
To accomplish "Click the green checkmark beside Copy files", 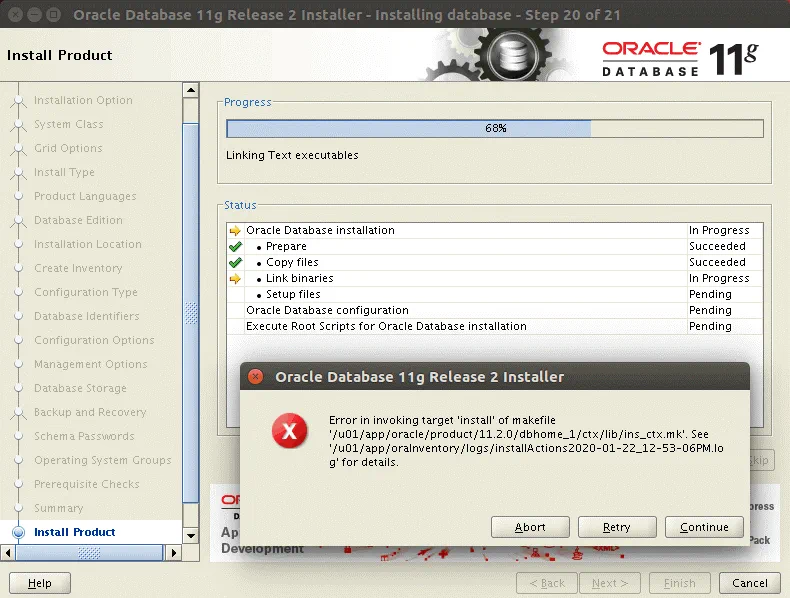I will [235, 262].
